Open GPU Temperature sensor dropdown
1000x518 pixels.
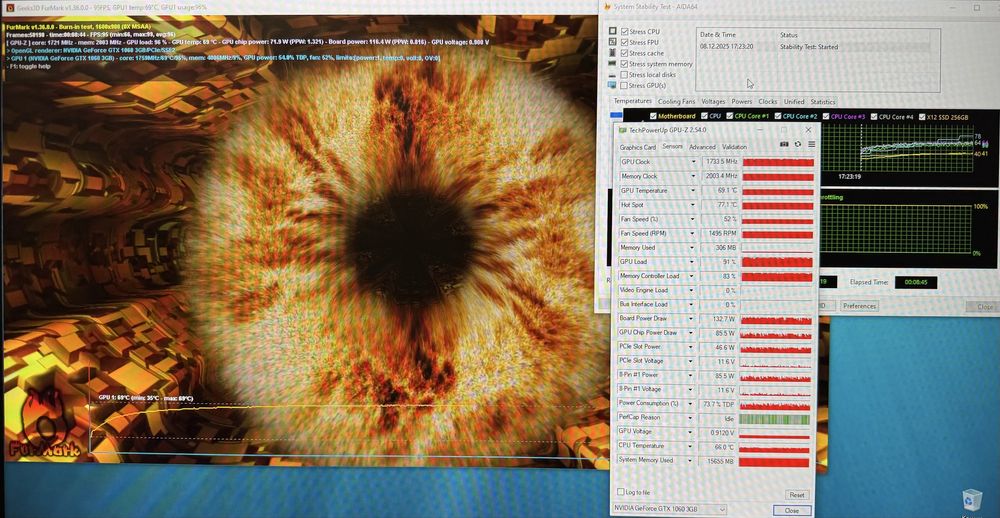click(x=693, y=191)
